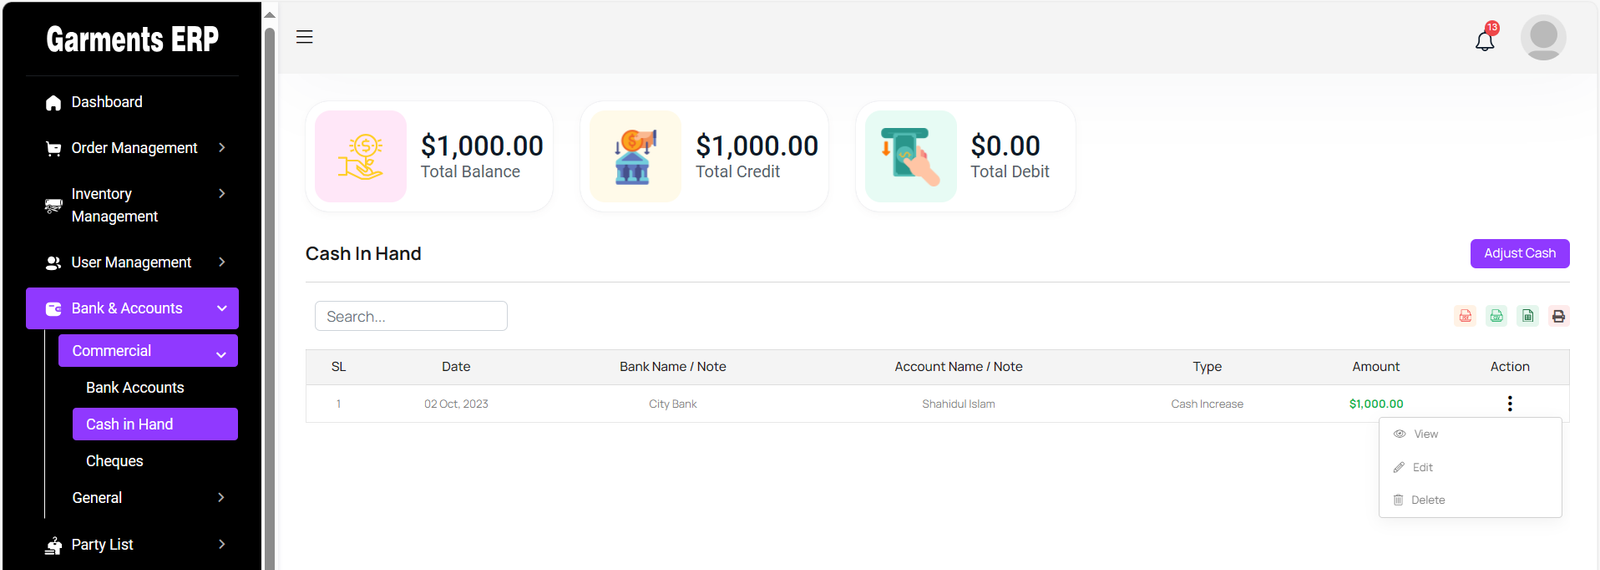The image size is (1600, 570).
Task: Click the Search input field
Action: click(x=411, y=316)
